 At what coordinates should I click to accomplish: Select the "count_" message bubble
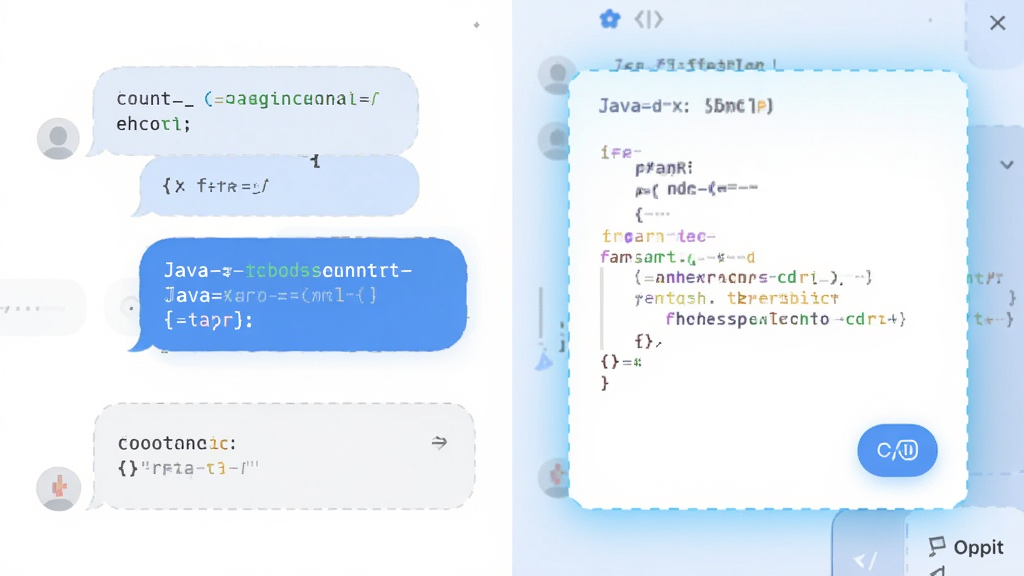point(255,111)
